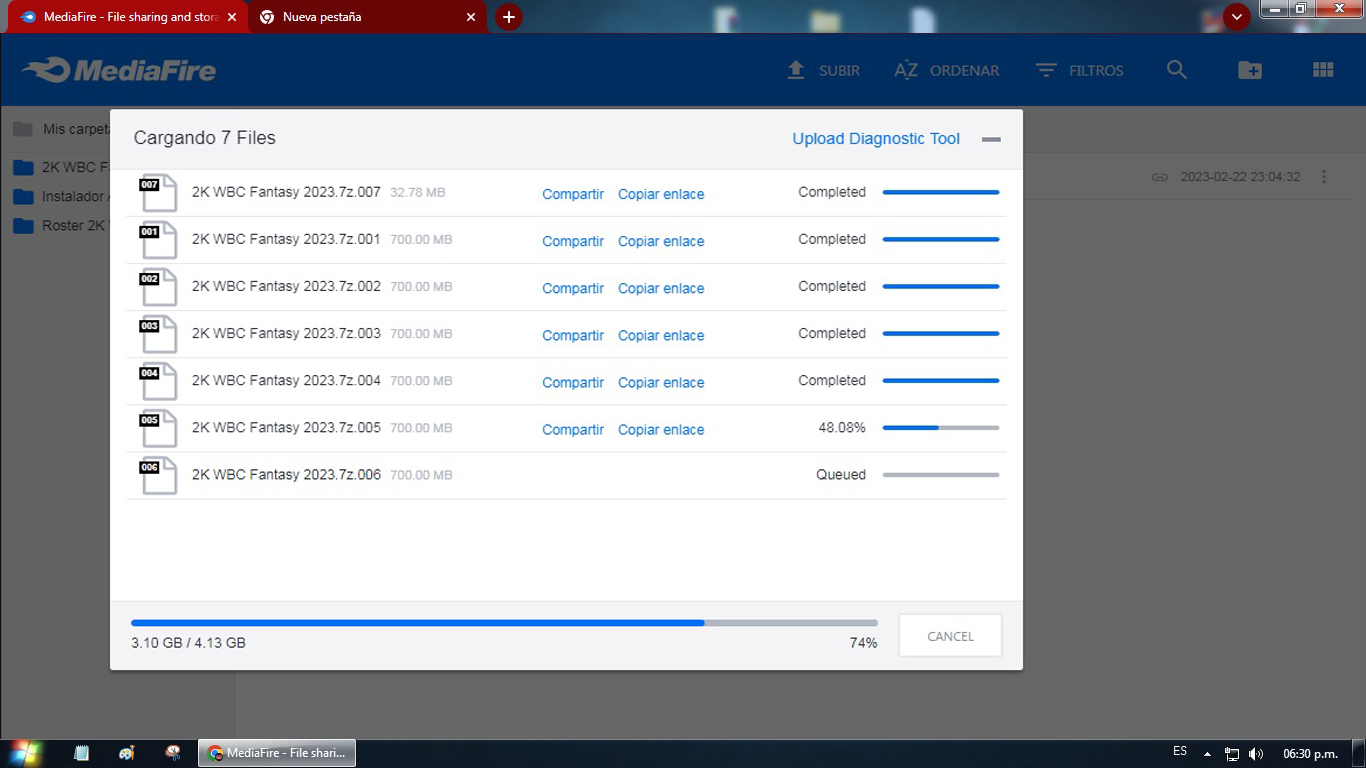Open a new browser tab with plus

tap(509, 17)
